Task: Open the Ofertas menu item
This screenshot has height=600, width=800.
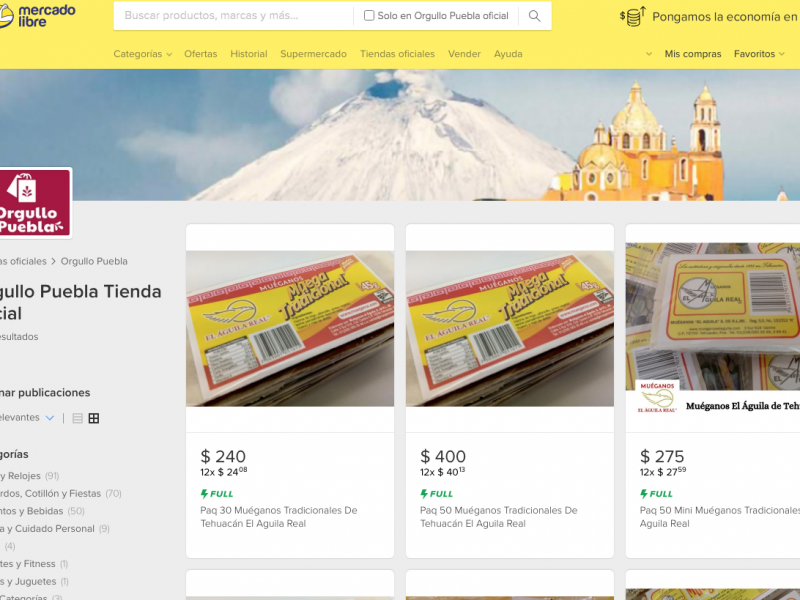Action: point(201,54)
